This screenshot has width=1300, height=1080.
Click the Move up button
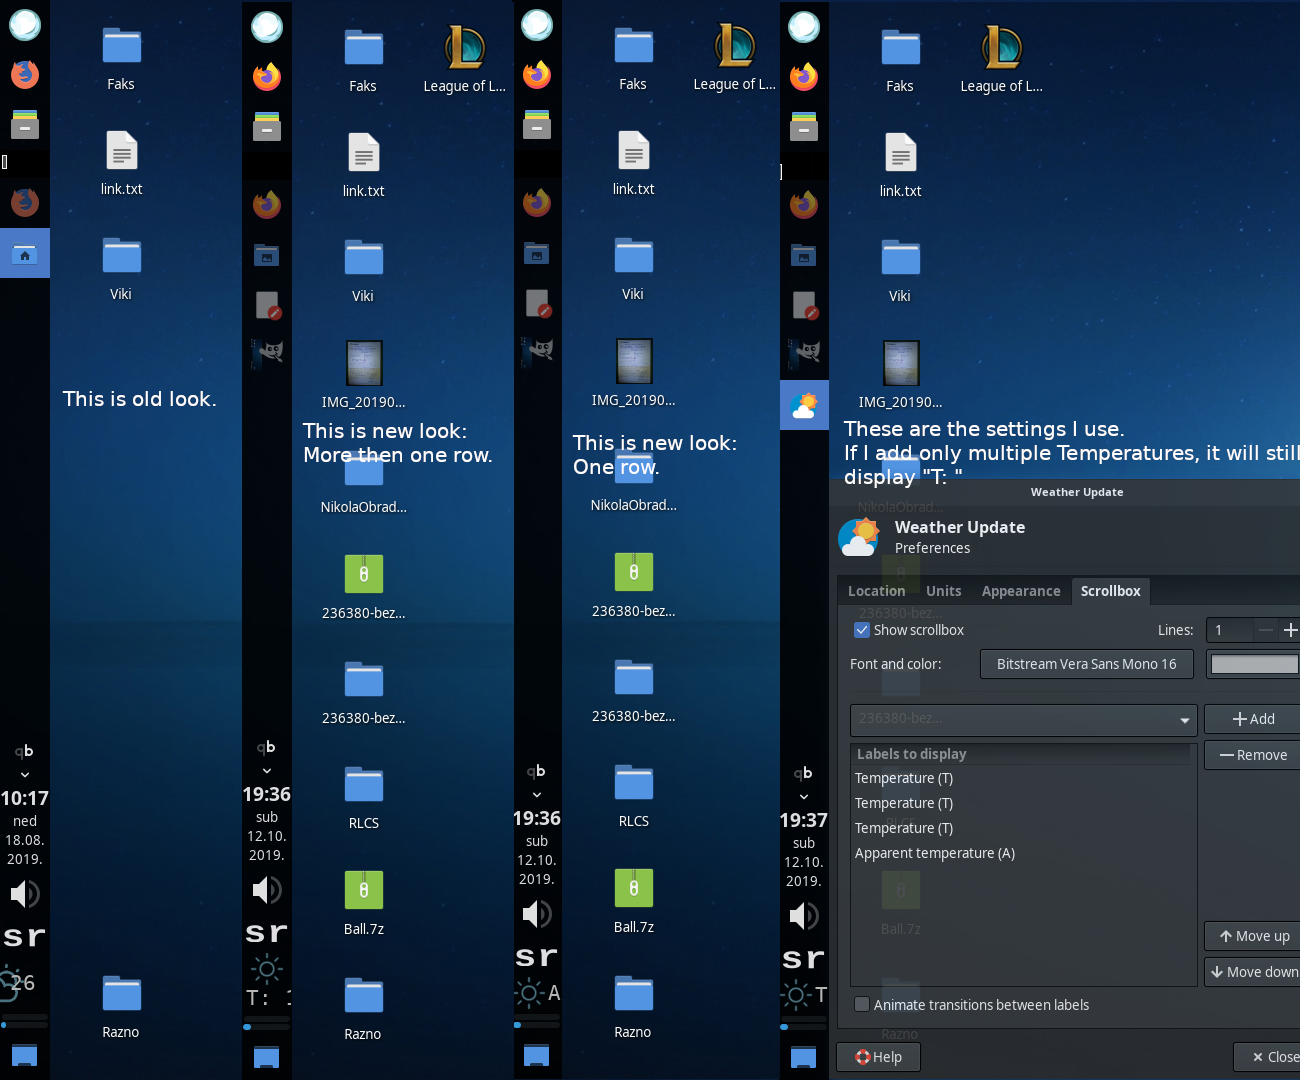point(1253,936)
